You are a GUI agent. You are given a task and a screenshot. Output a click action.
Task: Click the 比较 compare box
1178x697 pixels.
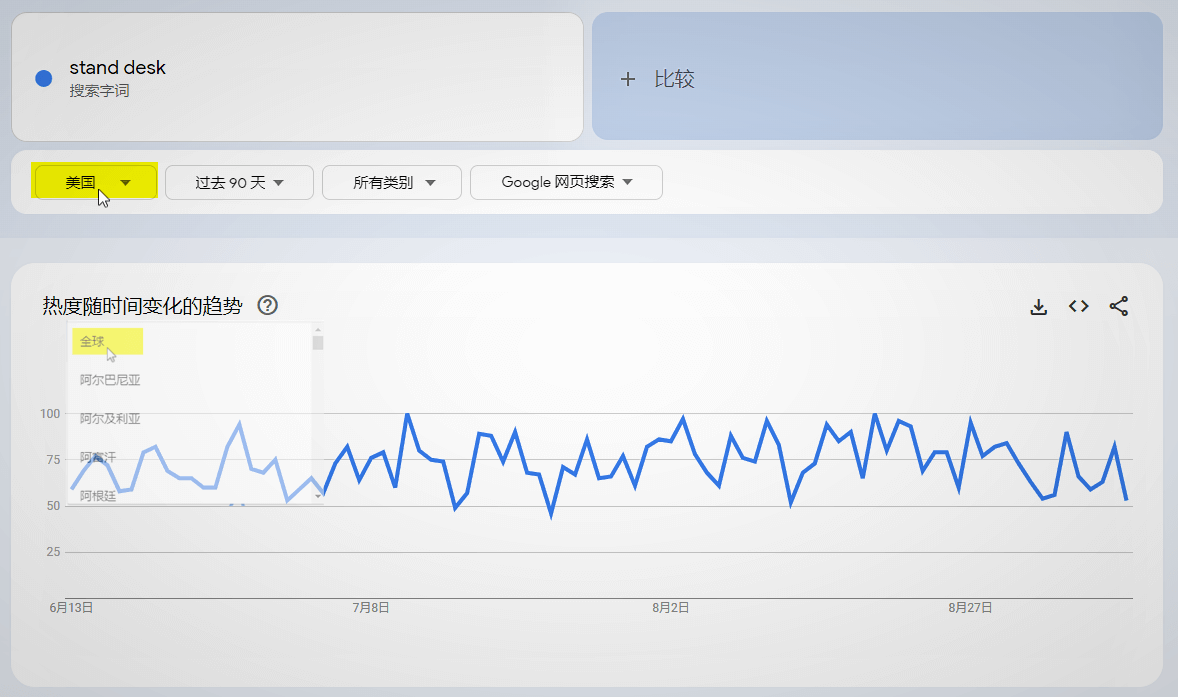[877, 76]
